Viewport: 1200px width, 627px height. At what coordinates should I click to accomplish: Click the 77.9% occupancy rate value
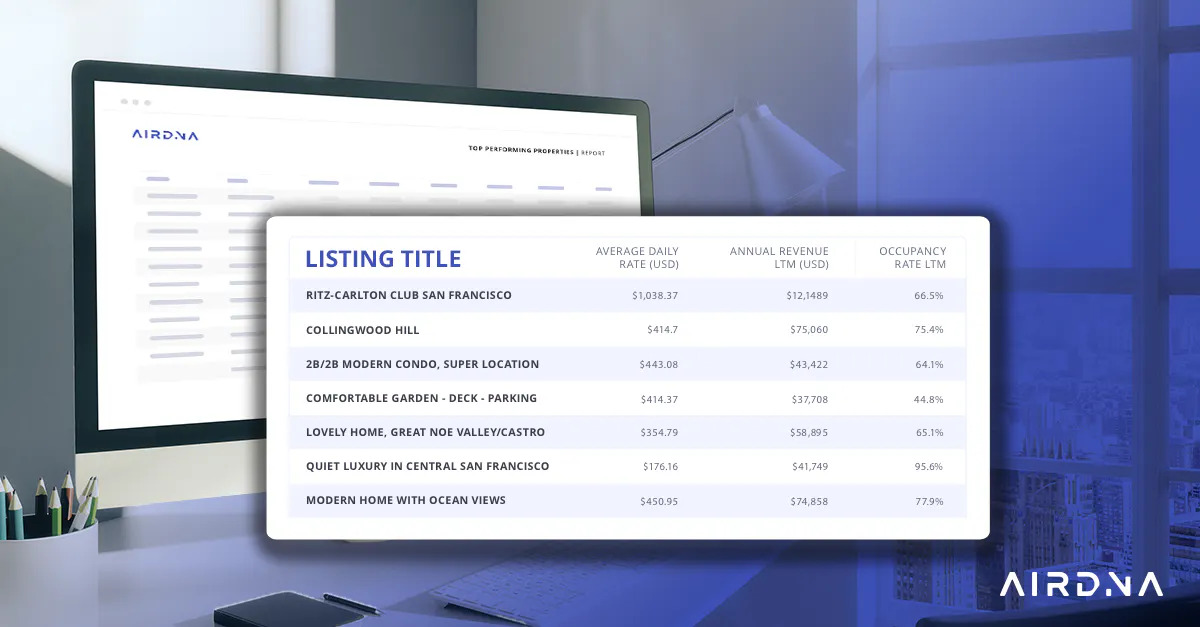[x=930, y=500]
